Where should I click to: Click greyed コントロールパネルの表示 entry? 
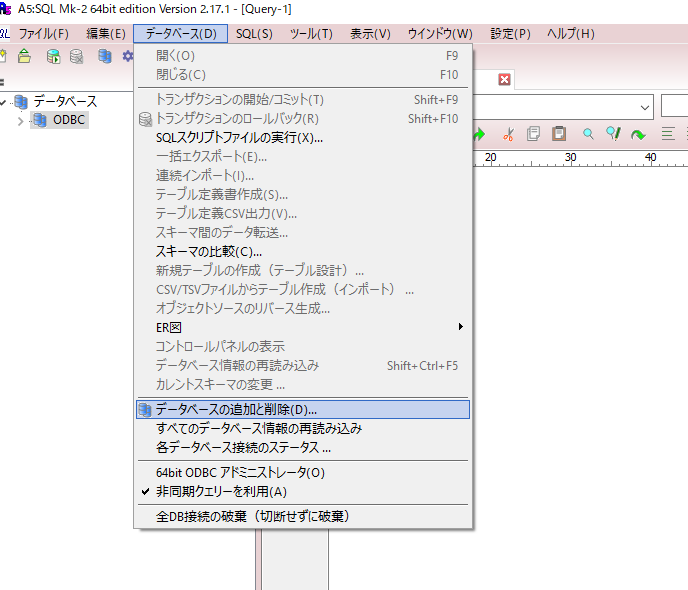click(x=303, y=347)
